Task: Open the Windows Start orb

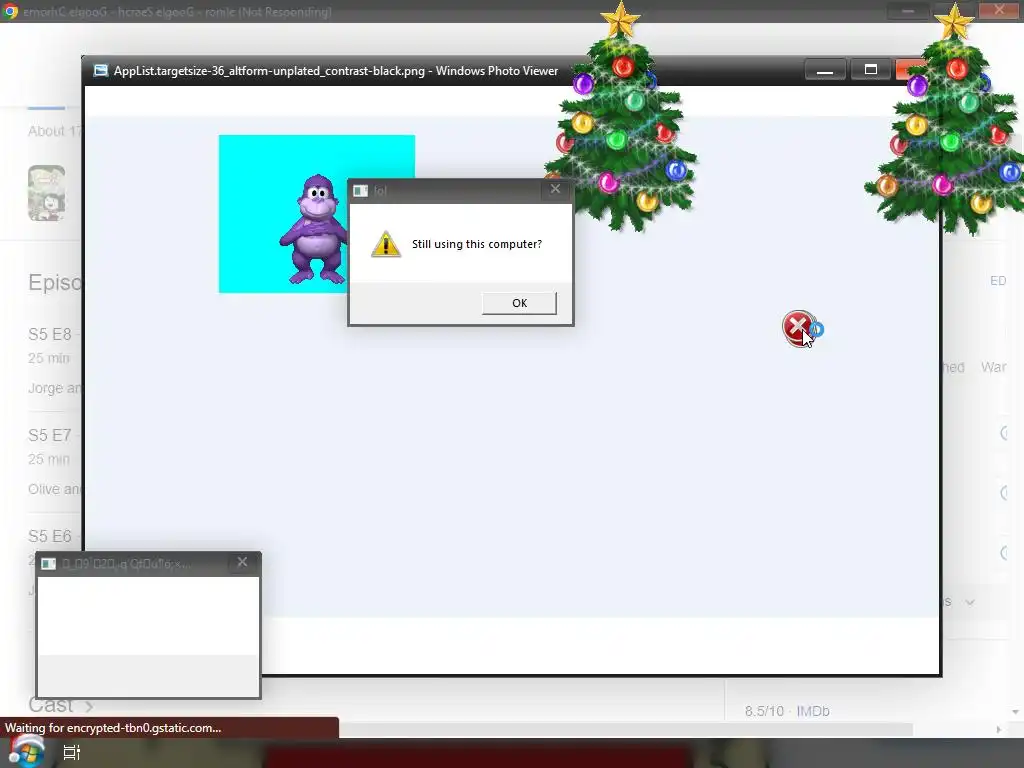Action: click(x=25, y=752)
